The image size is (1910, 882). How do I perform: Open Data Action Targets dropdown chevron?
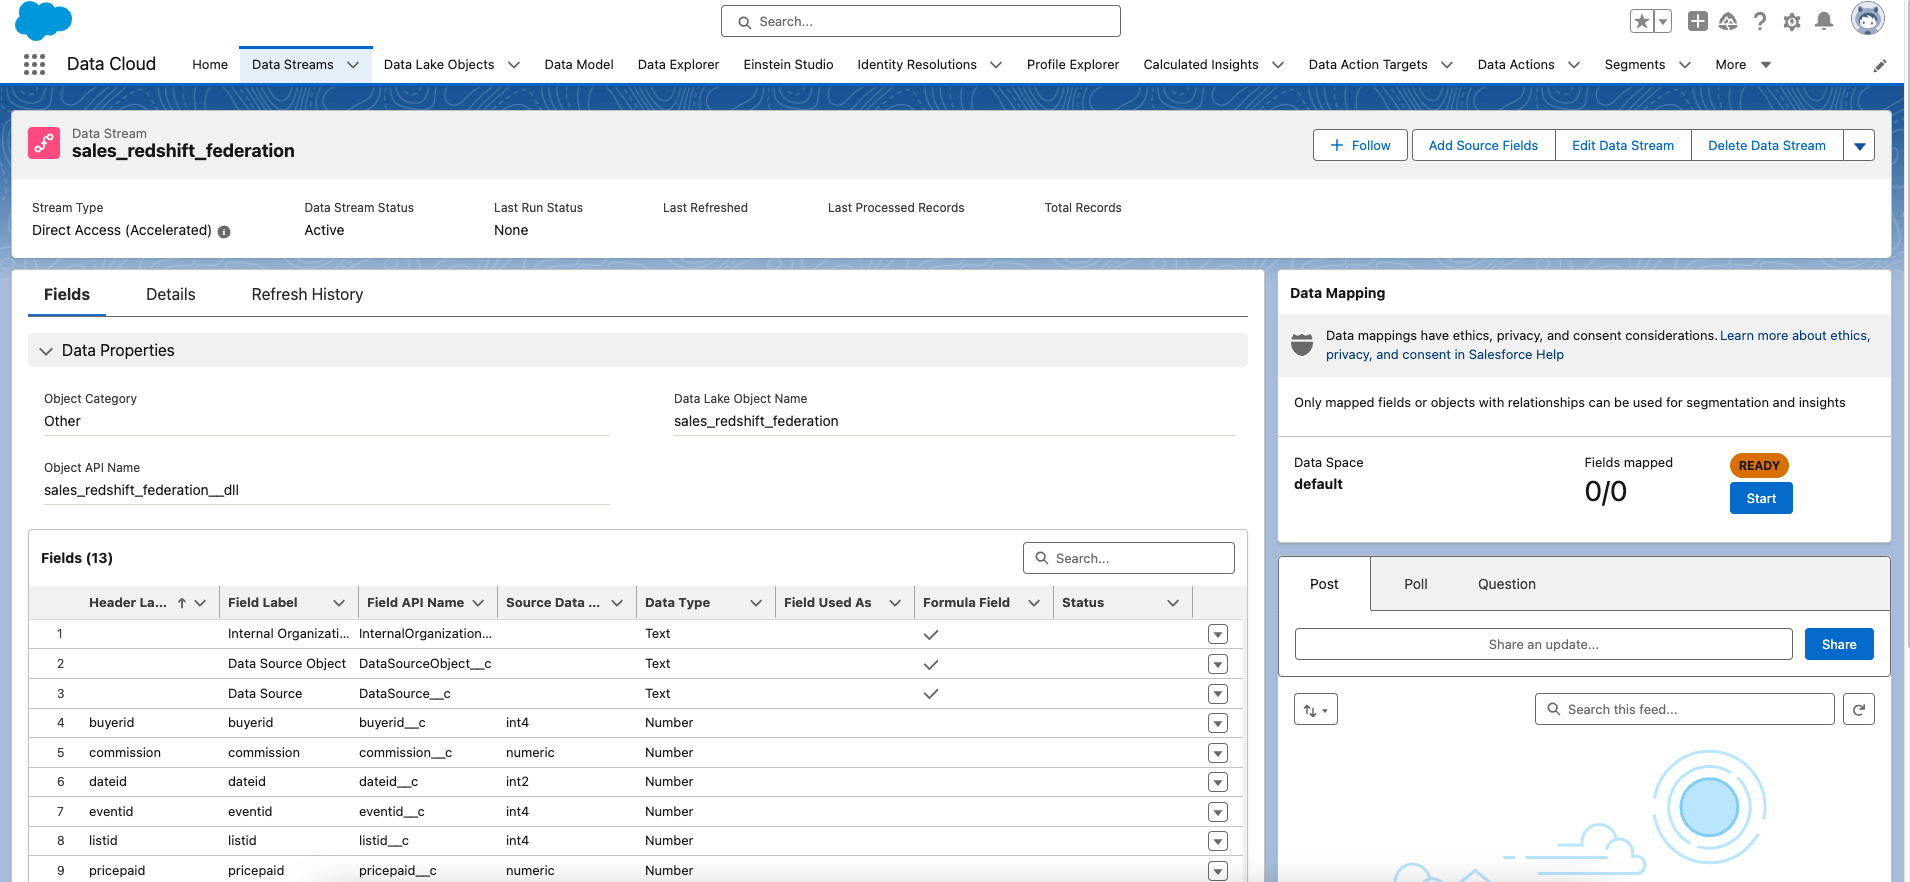pyautogui.click(x=1447, y=65)
